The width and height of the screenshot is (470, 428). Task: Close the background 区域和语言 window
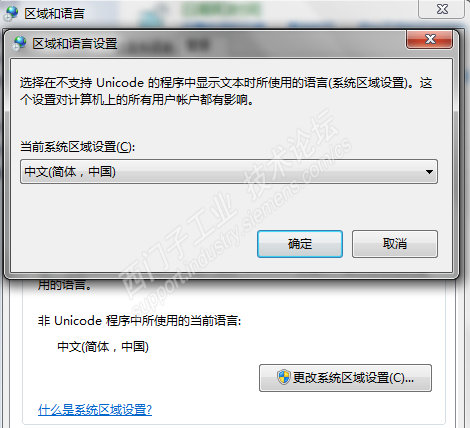click(441, 9)
